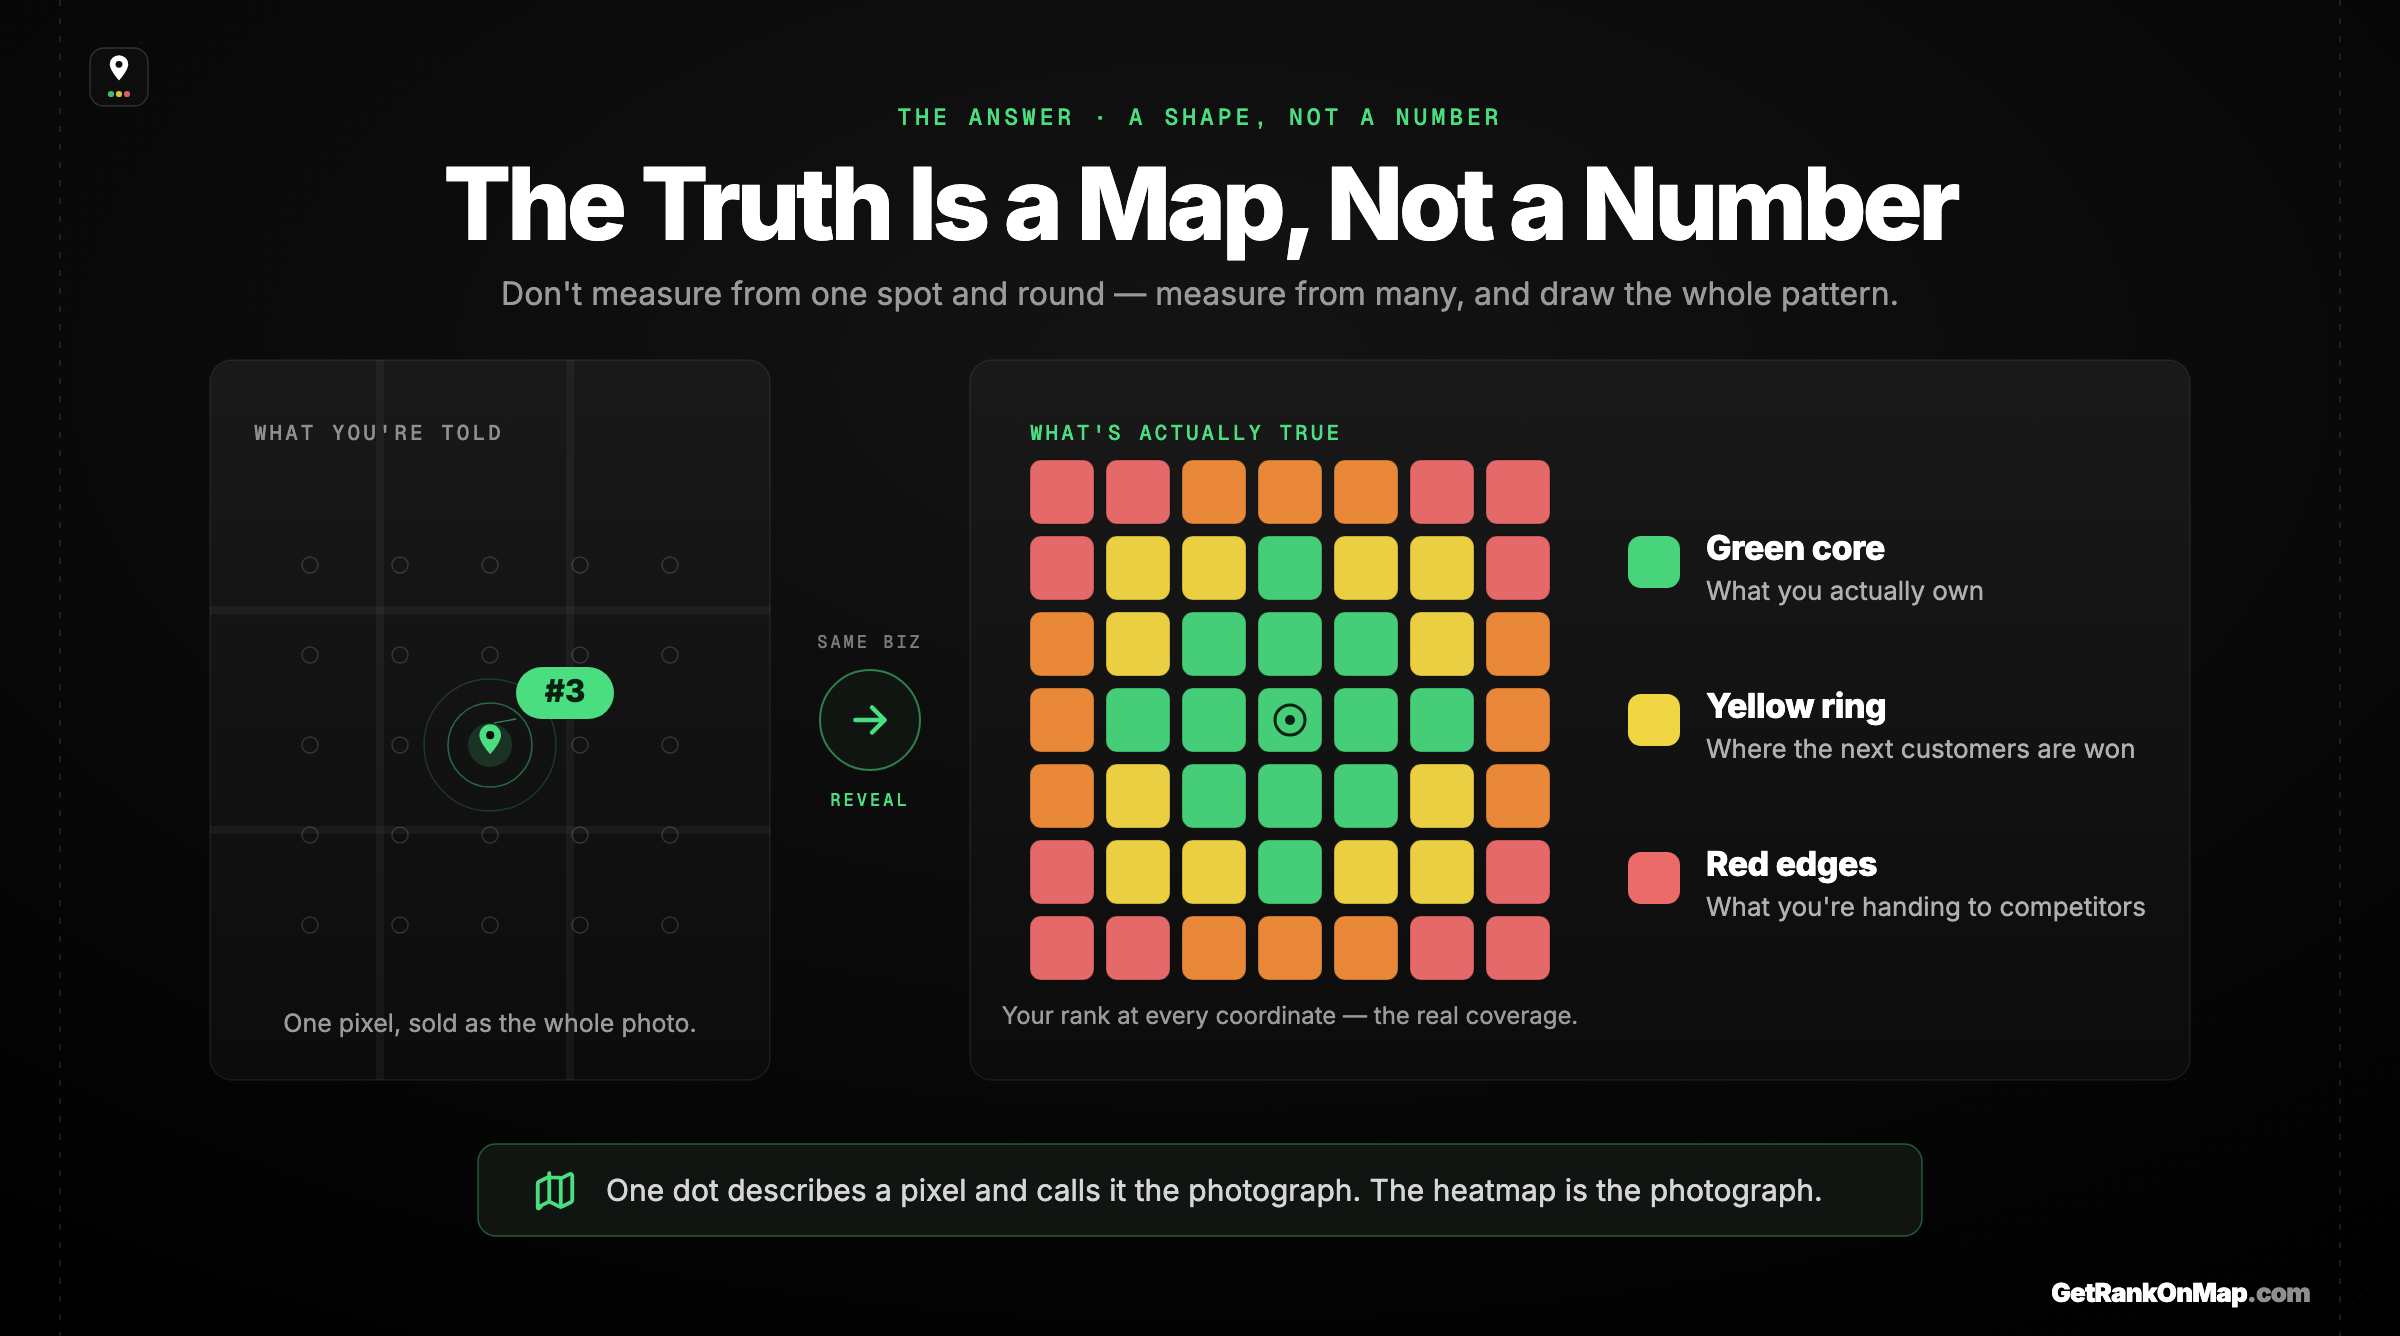
Task: Click the "One dot describes a pixel" banner text
Action: (x=1214, y=1190)
